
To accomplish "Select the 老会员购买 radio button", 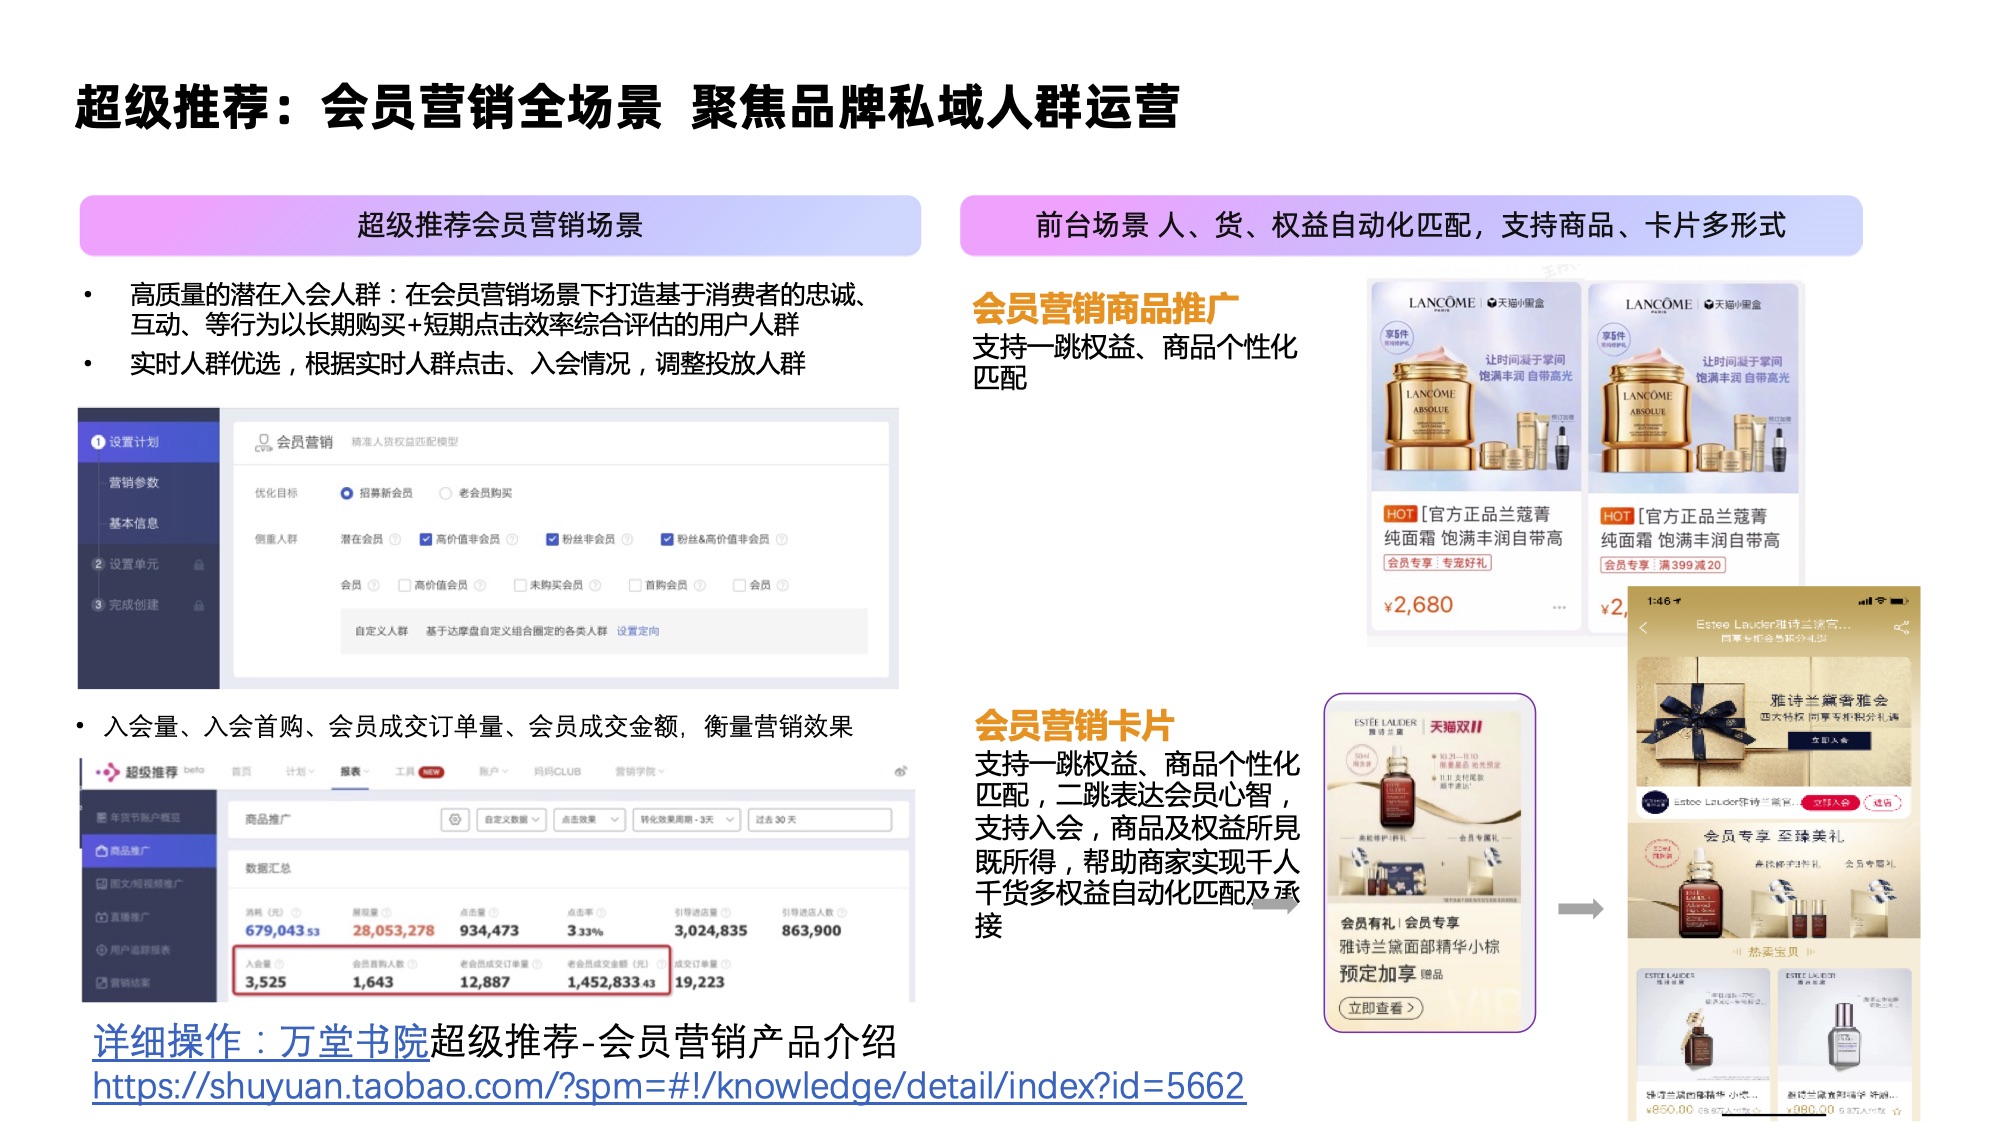I will (x=445, y=493).
